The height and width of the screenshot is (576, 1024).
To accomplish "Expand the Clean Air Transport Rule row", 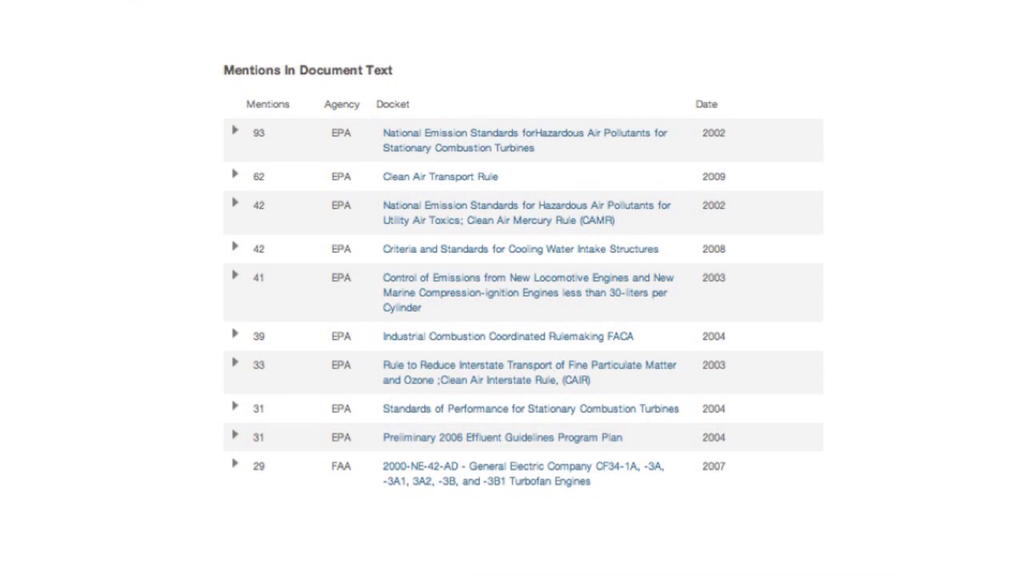I will point(235,174).
